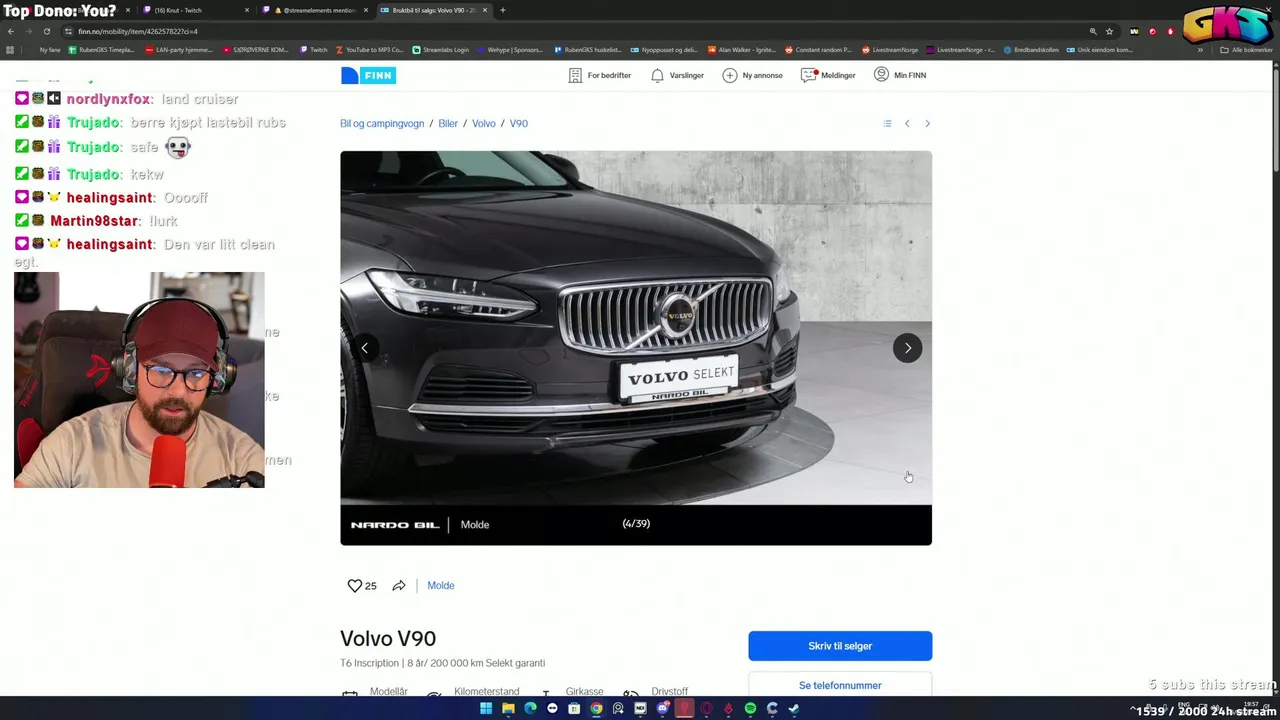Click Se telefonnummer button
This screenshot has width=1280, height=720.
click(840, 685)
